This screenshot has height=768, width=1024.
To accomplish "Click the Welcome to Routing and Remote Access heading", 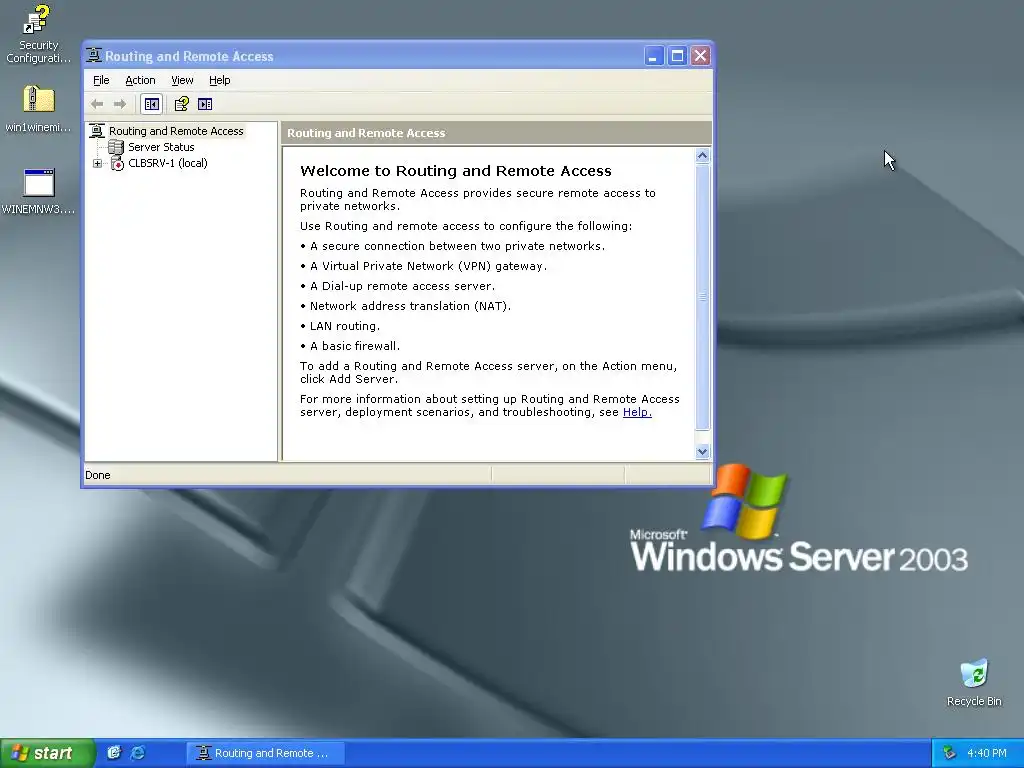I will pos(456,171).
